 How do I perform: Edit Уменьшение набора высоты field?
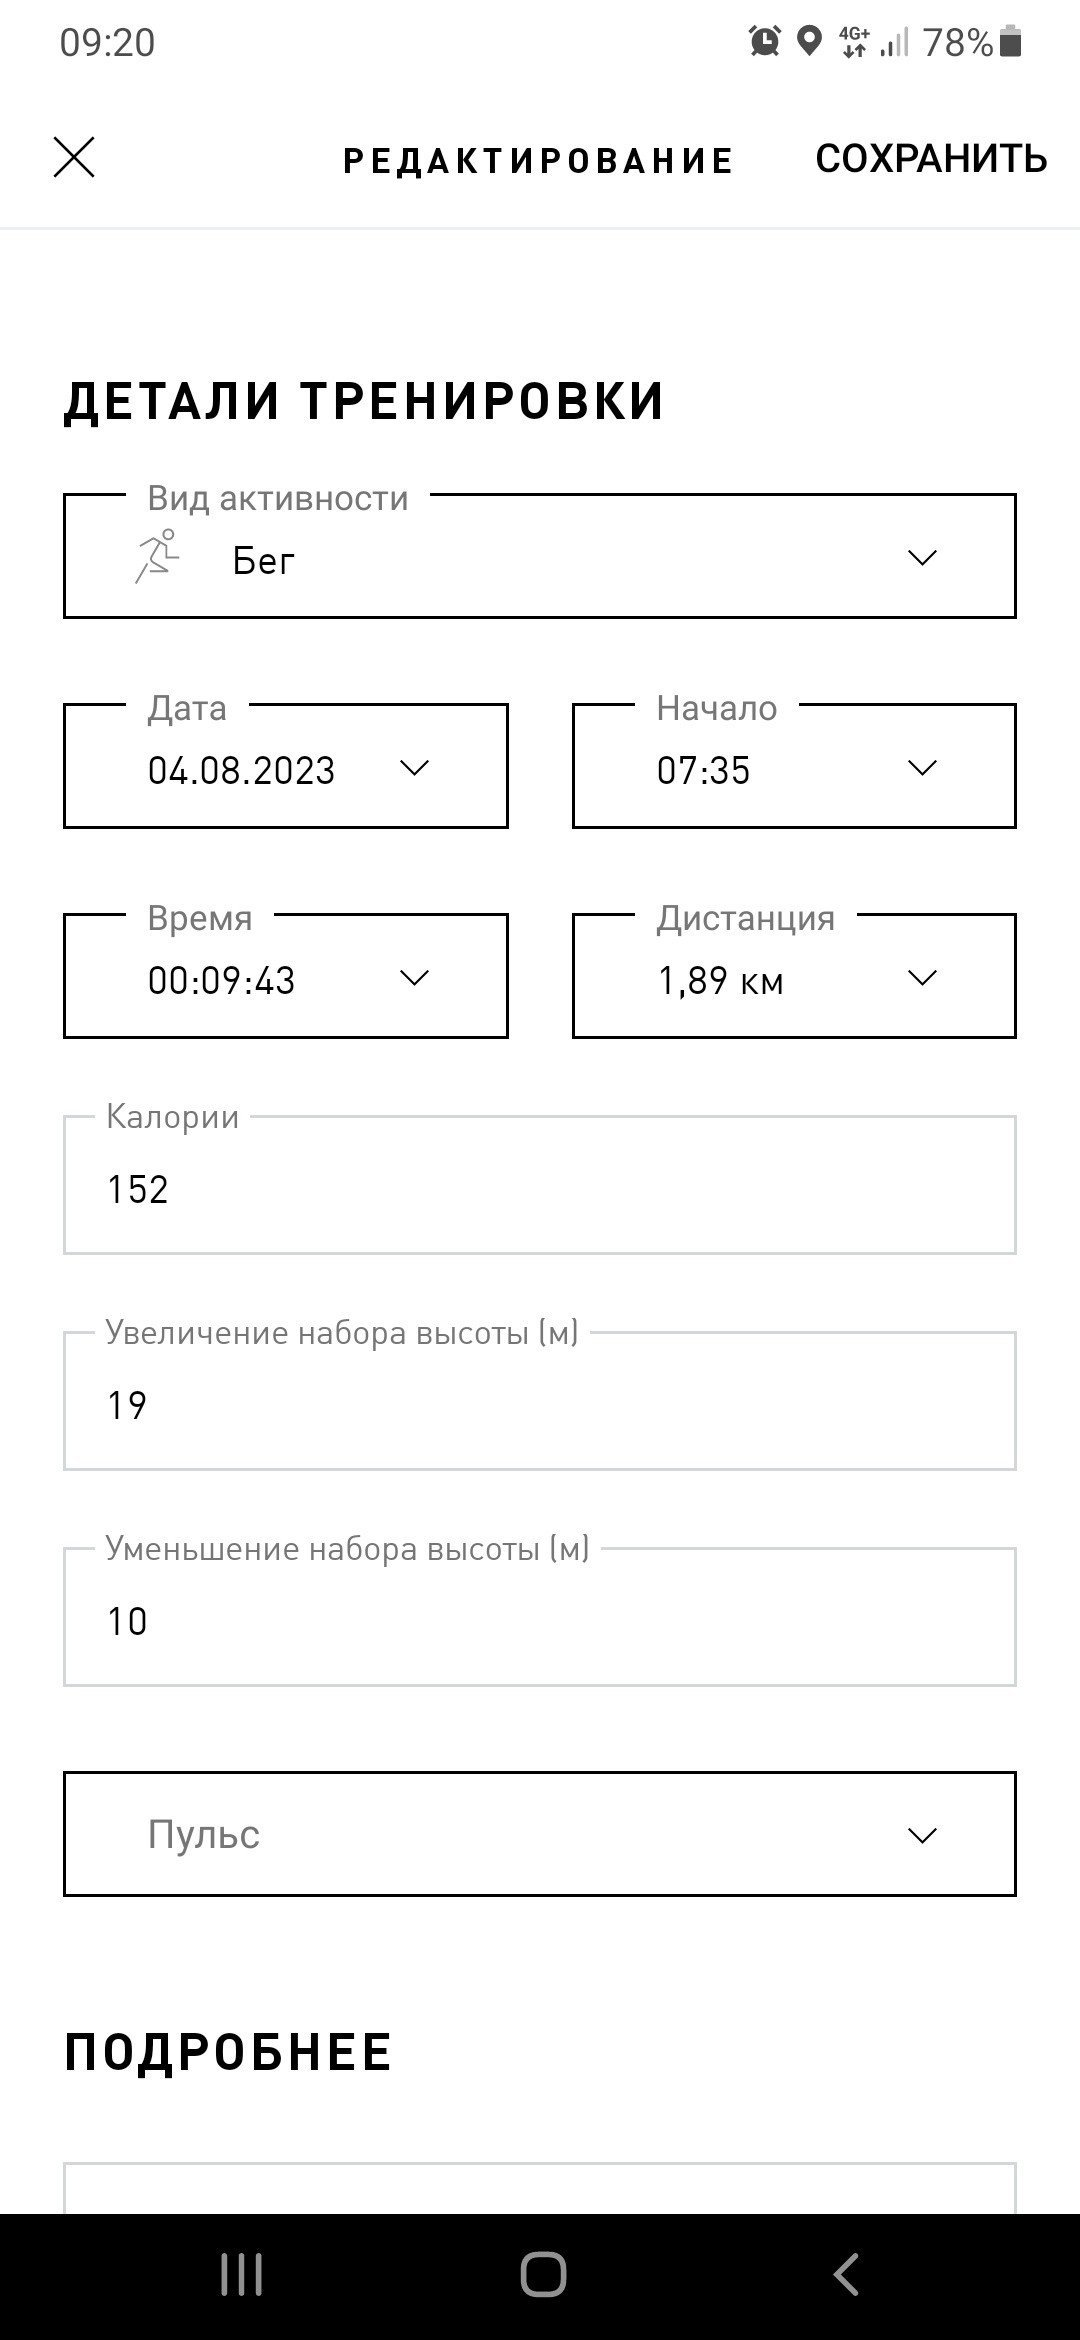tap(540, 1617)
